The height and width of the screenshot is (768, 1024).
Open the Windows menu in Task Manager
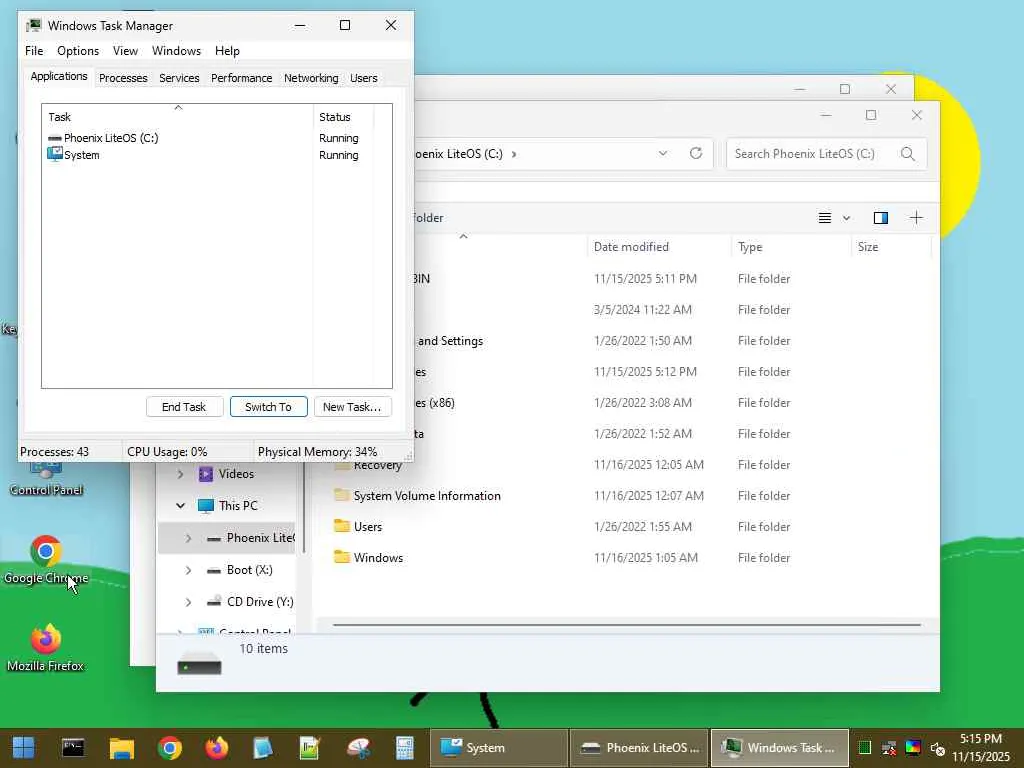(x=176, y=51)
